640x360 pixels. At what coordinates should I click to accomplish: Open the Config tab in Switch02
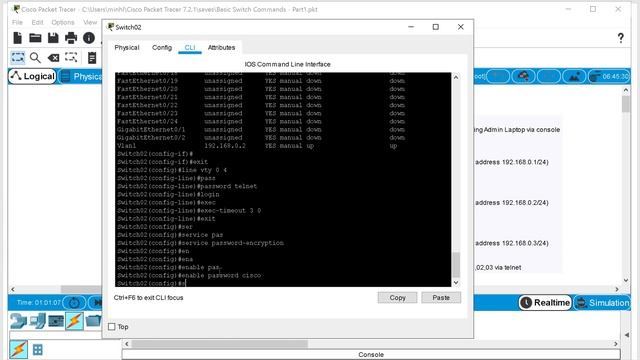(x=162, y=48)
